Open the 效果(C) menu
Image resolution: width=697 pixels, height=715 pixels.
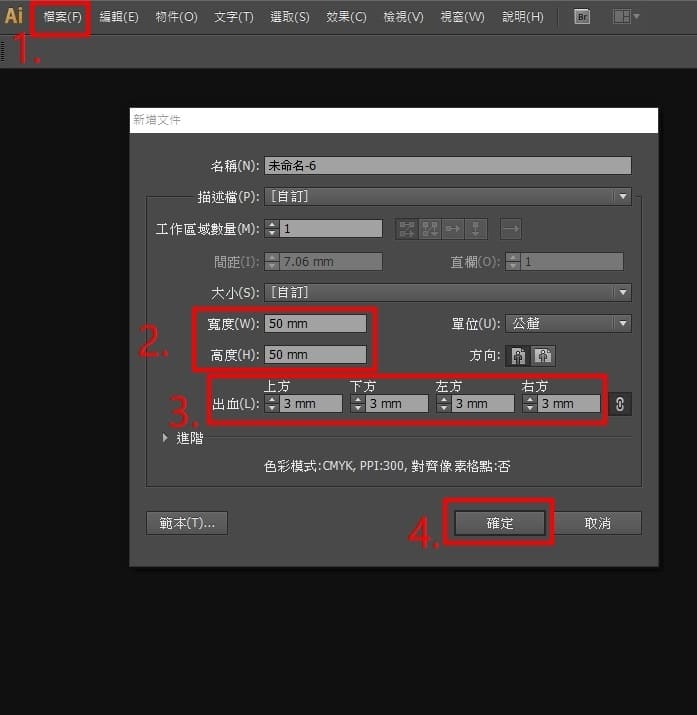[x=346, y=17]
